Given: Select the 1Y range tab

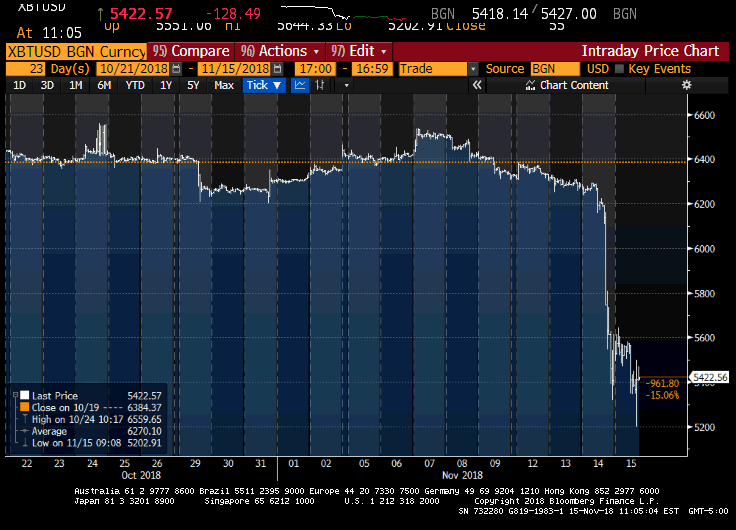Looking at the screenshot, I should [x=166, y=85].
